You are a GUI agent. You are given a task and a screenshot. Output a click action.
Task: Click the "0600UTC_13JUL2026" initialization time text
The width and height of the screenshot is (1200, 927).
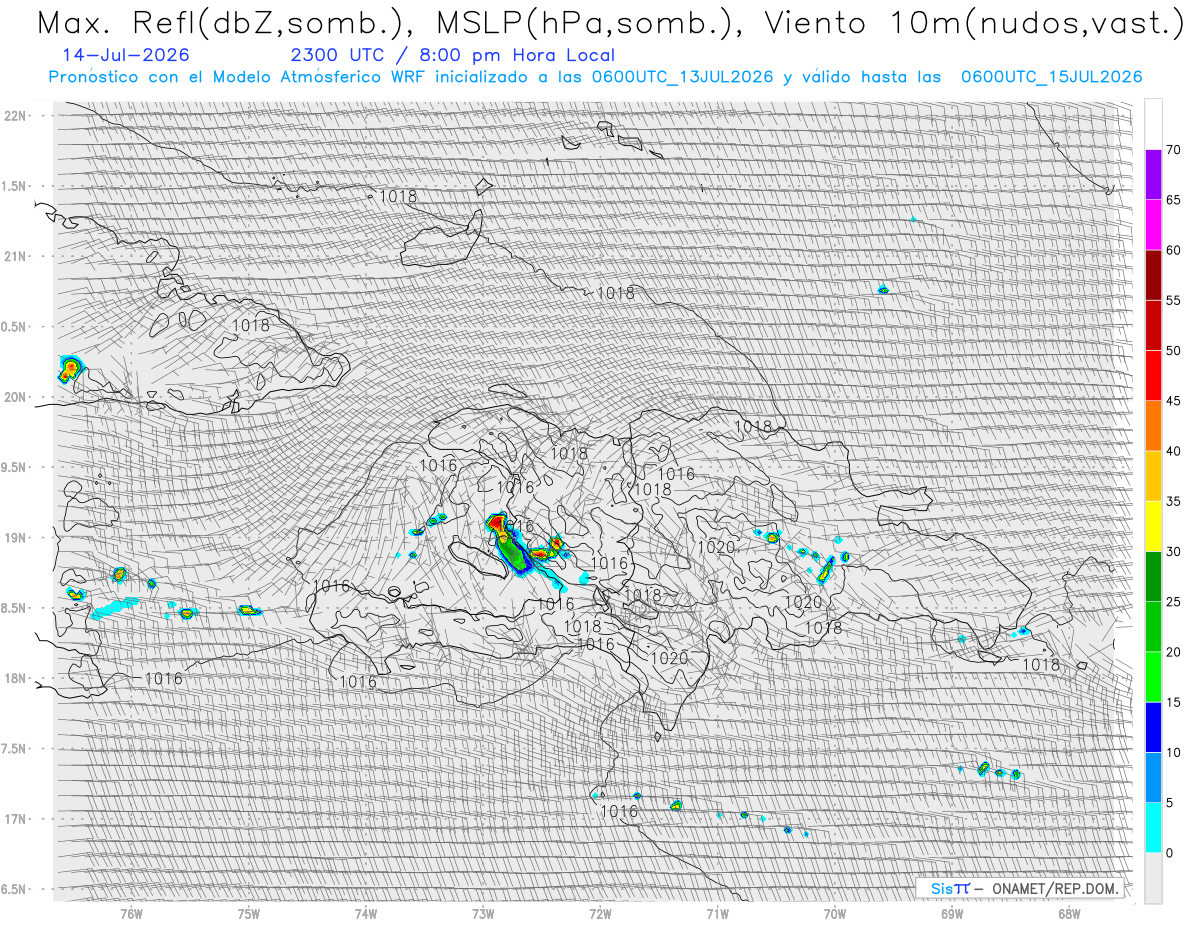click(x=682, y=77)
